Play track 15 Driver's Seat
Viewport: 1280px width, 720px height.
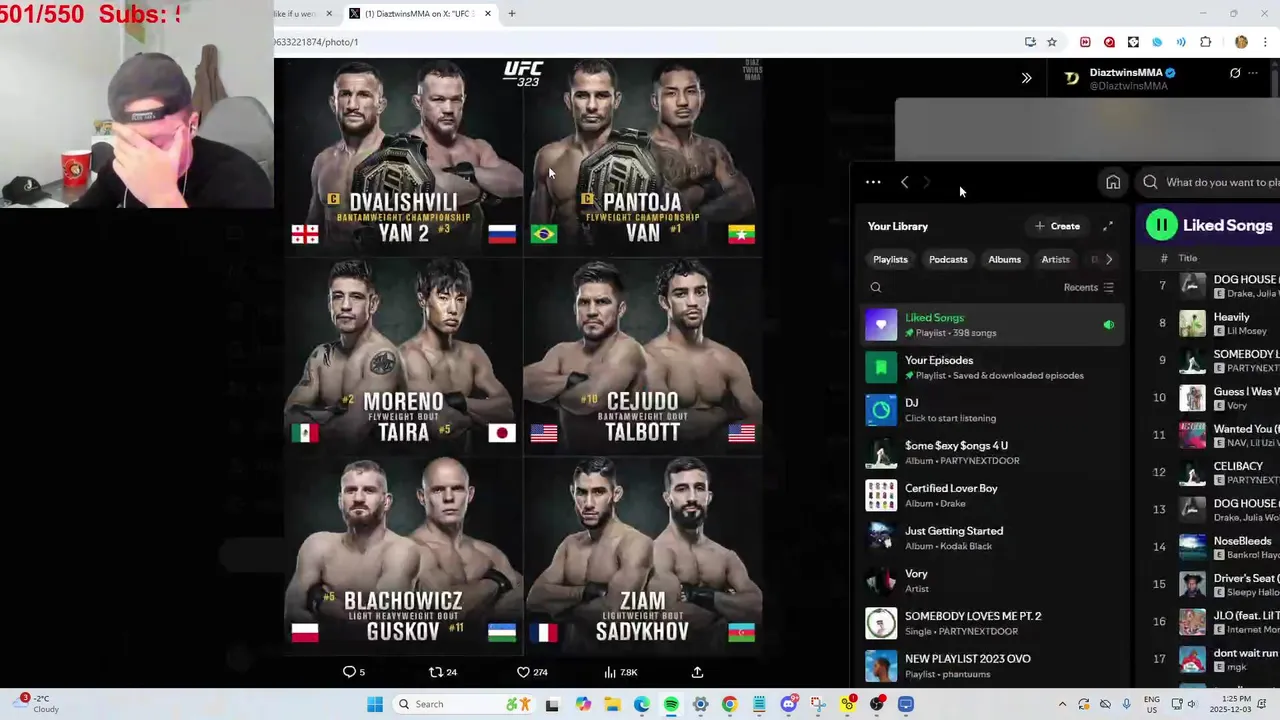click(1211, 584)
